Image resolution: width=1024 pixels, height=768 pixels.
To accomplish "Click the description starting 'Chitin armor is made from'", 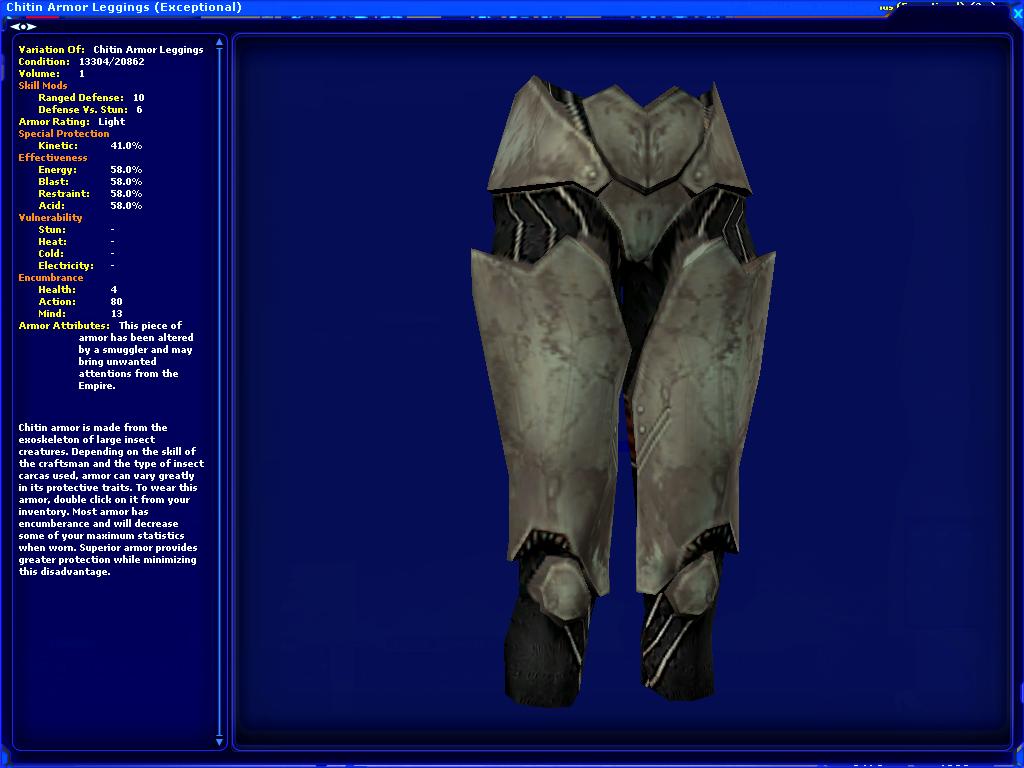I will [111, 500].
